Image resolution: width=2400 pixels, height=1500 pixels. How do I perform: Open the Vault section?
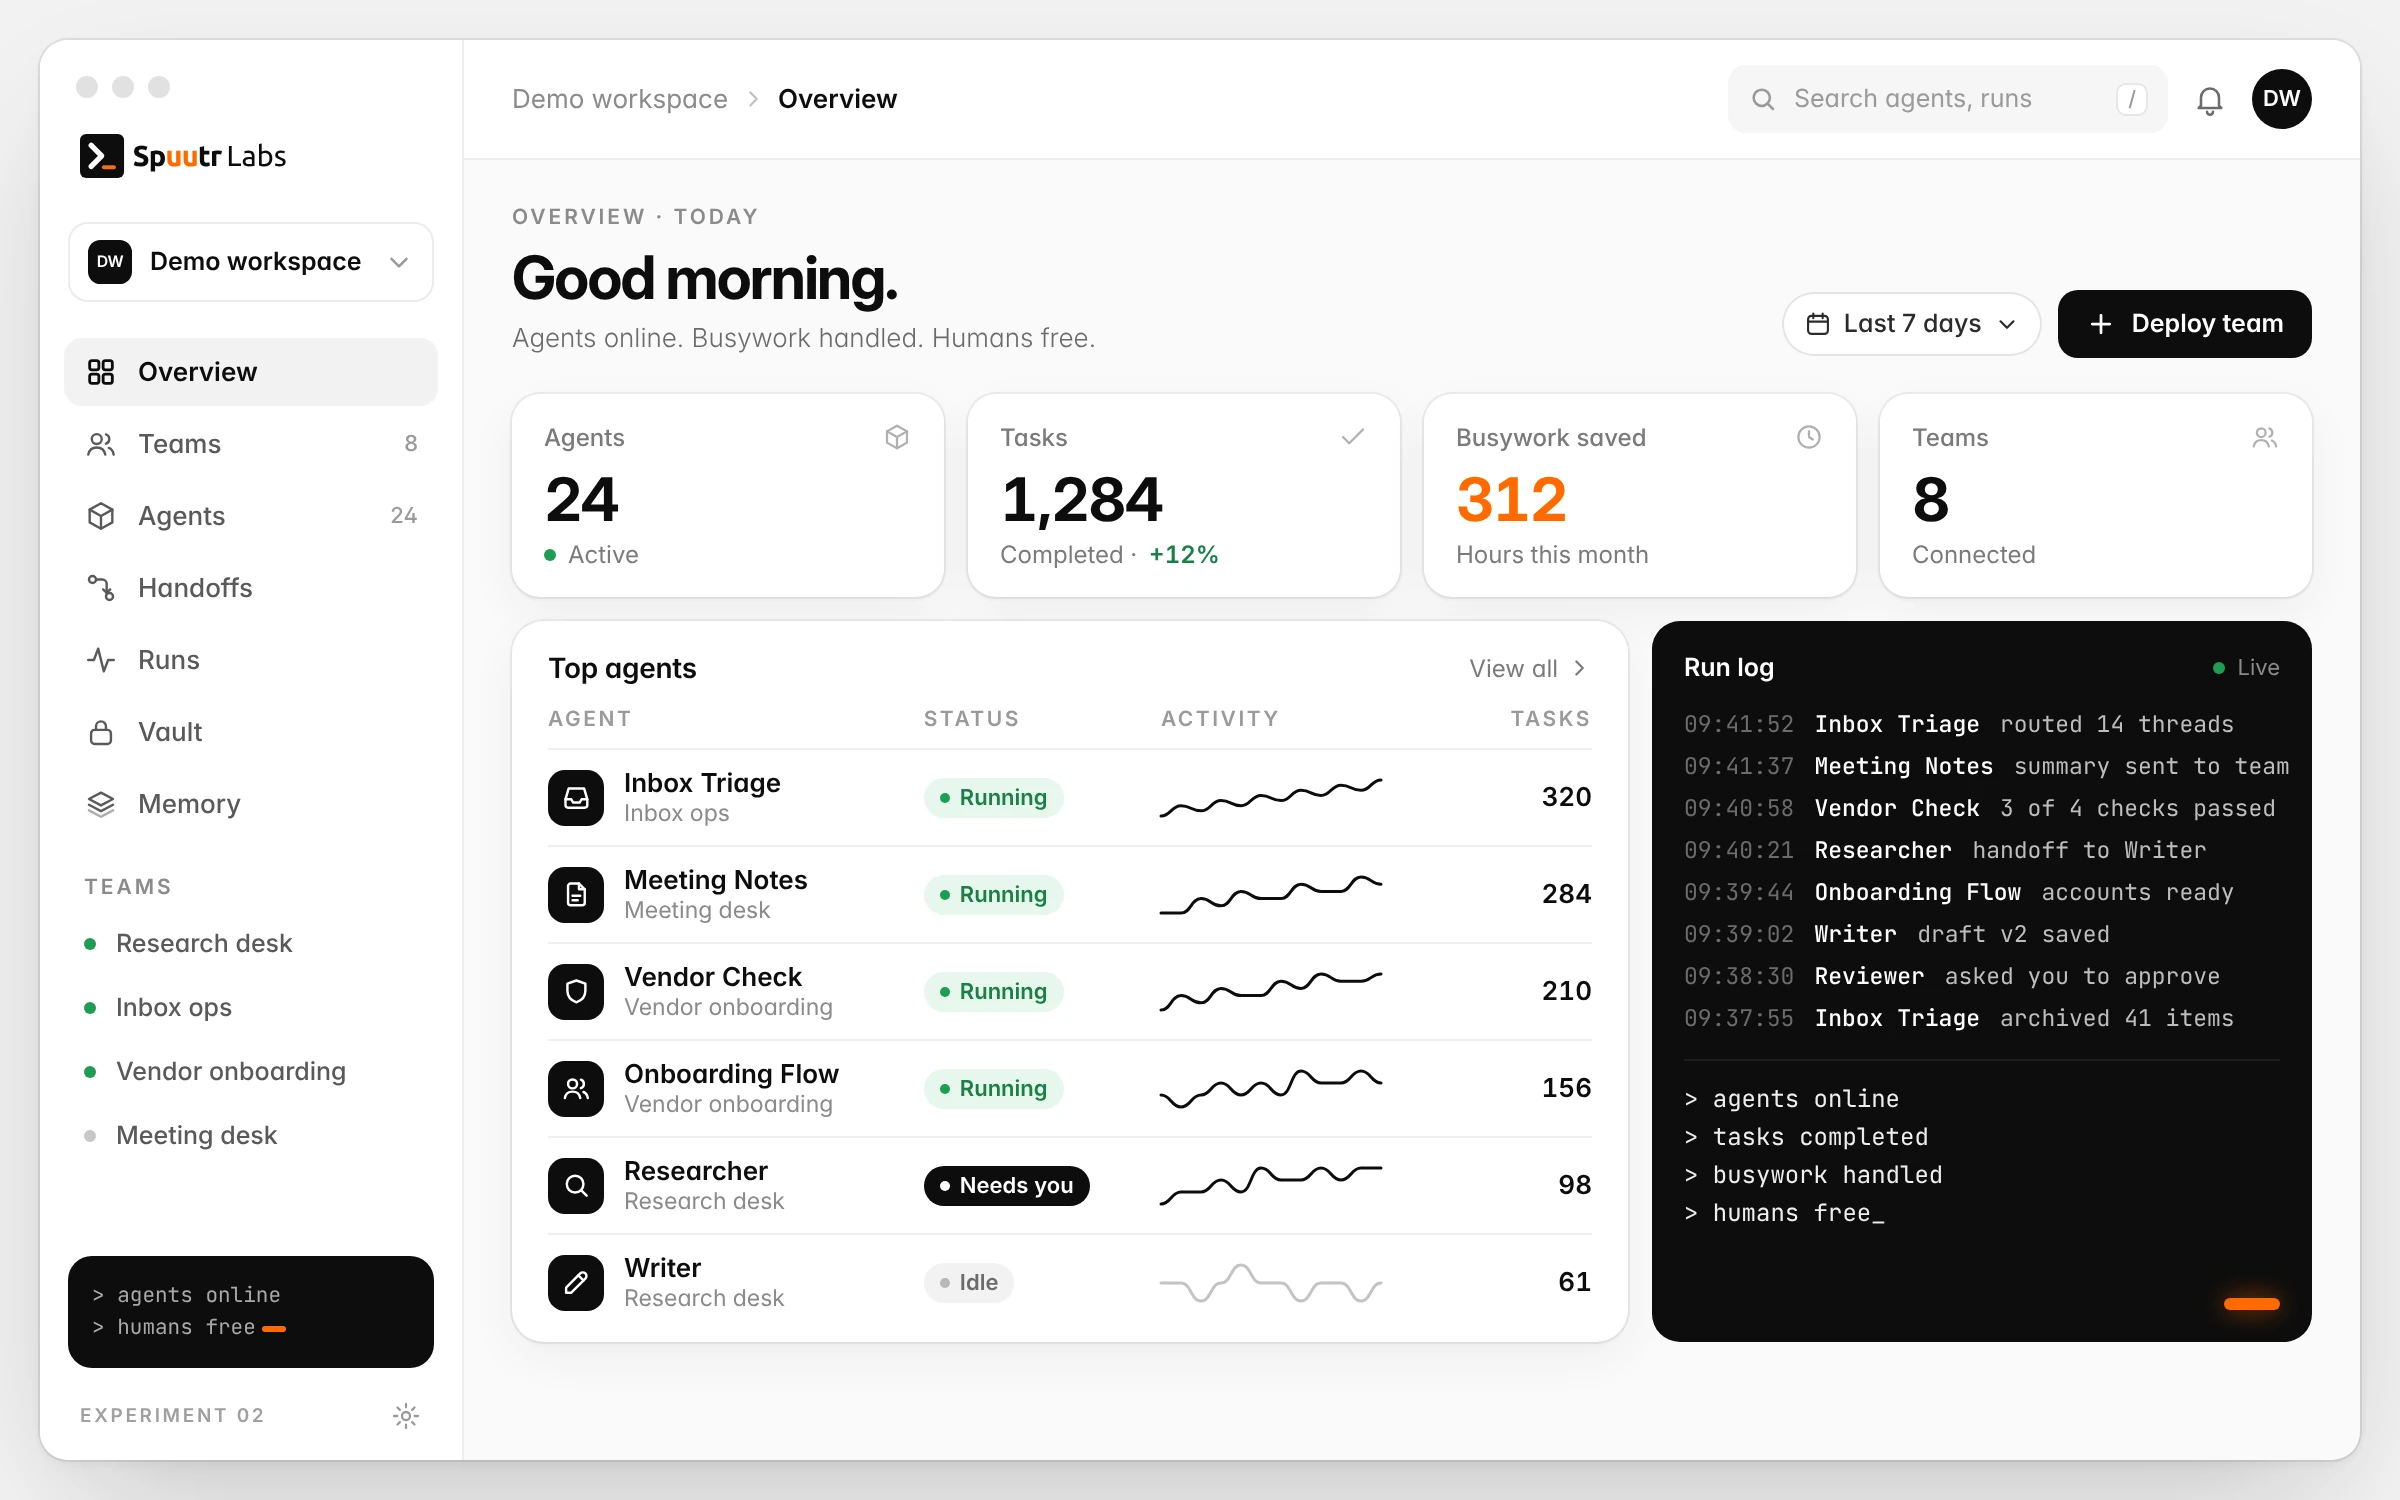coord(251,732)
